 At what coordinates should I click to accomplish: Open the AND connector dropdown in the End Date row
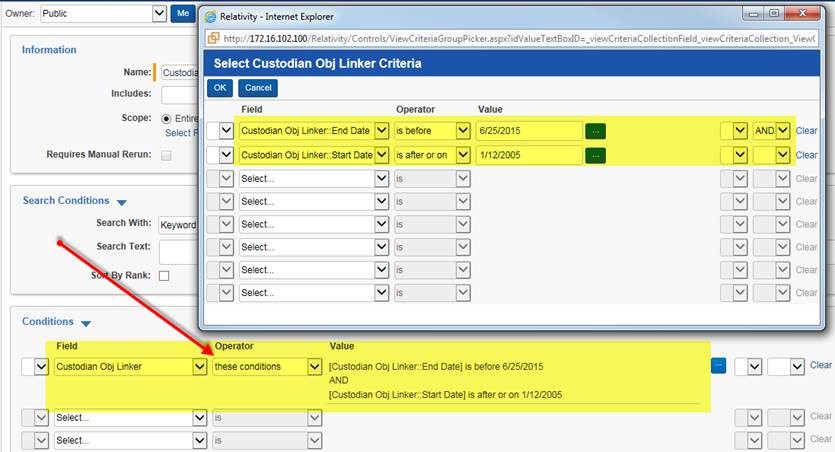(x=771, y=130)
